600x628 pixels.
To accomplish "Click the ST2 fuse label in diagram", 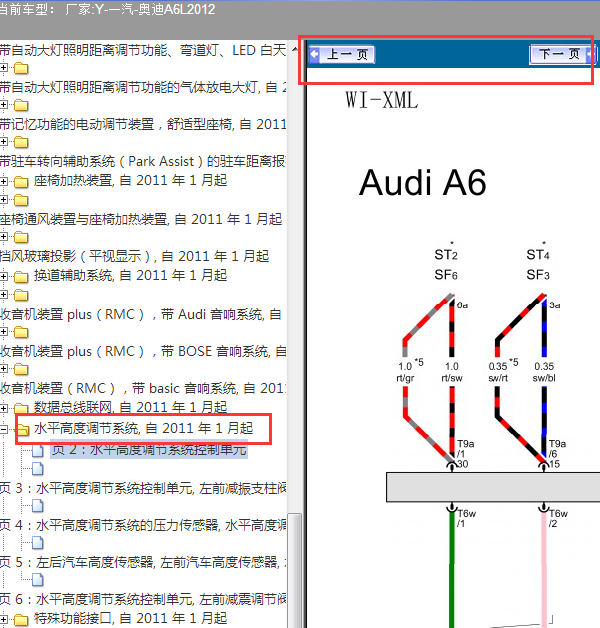I will click(x=446, y=255).
